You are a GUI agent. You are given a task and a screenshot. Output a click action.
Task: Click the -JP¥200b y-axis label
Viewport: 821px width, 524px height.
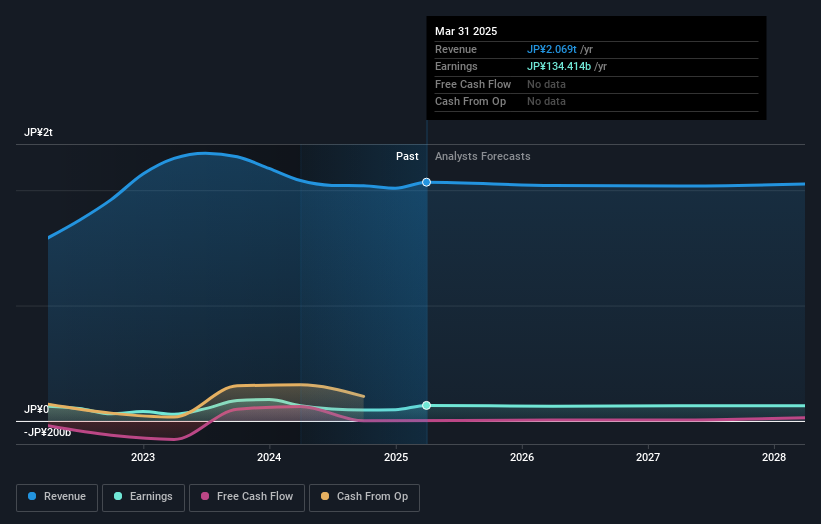pos(47,432)
